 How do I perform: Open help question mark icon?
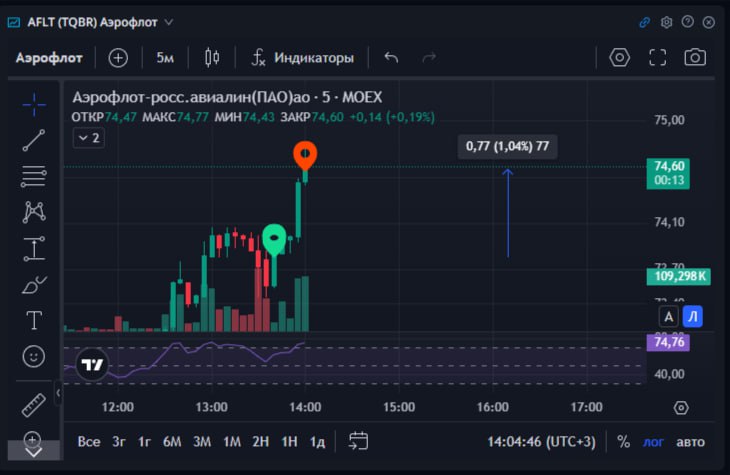[688, 22]
